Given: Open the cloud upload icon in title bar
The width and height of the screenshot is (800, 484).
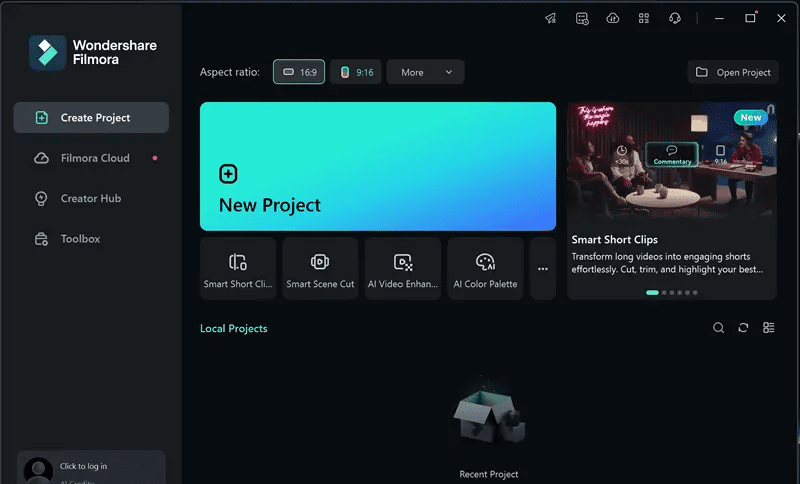Looking at the screenshot, I should coord(613,18).
